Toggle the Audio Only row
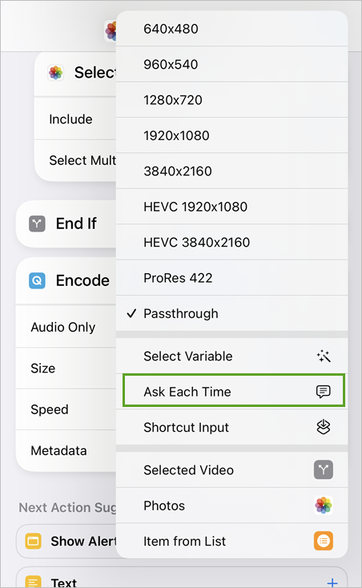Screen dimensions: 362x588 click(66, 327)
